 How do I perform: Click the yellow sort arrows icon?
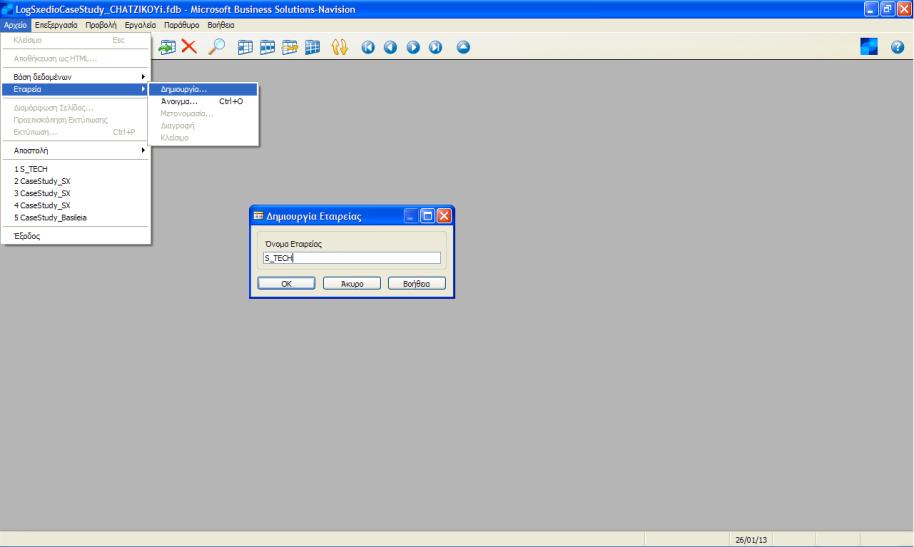click(x=339, y=47)
